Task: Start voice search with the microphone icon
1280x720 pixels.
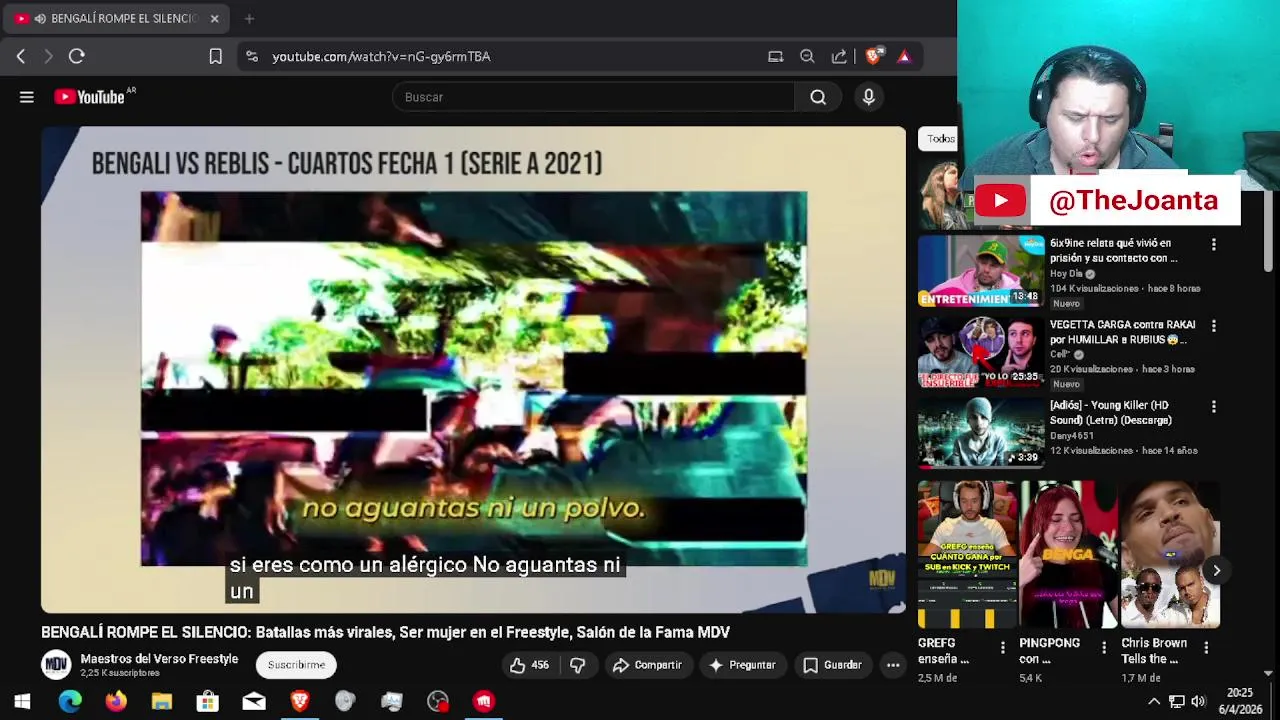Action: click(868, 97)
